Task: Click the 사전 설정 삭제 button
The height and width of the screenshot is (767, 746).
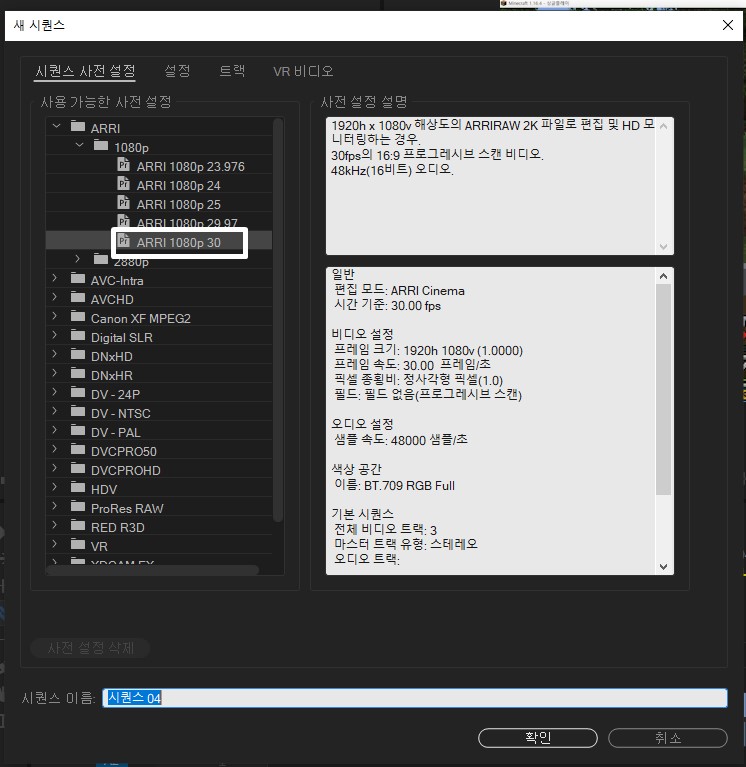Action: [x=90, y=648]
